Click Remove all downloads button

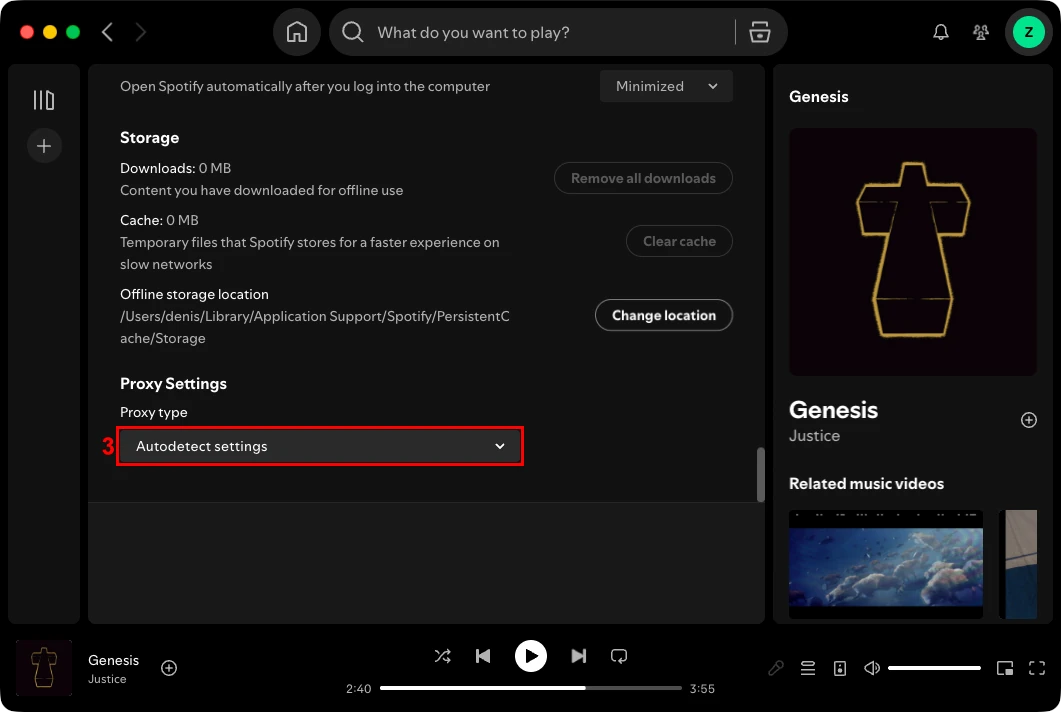point(643,178)
